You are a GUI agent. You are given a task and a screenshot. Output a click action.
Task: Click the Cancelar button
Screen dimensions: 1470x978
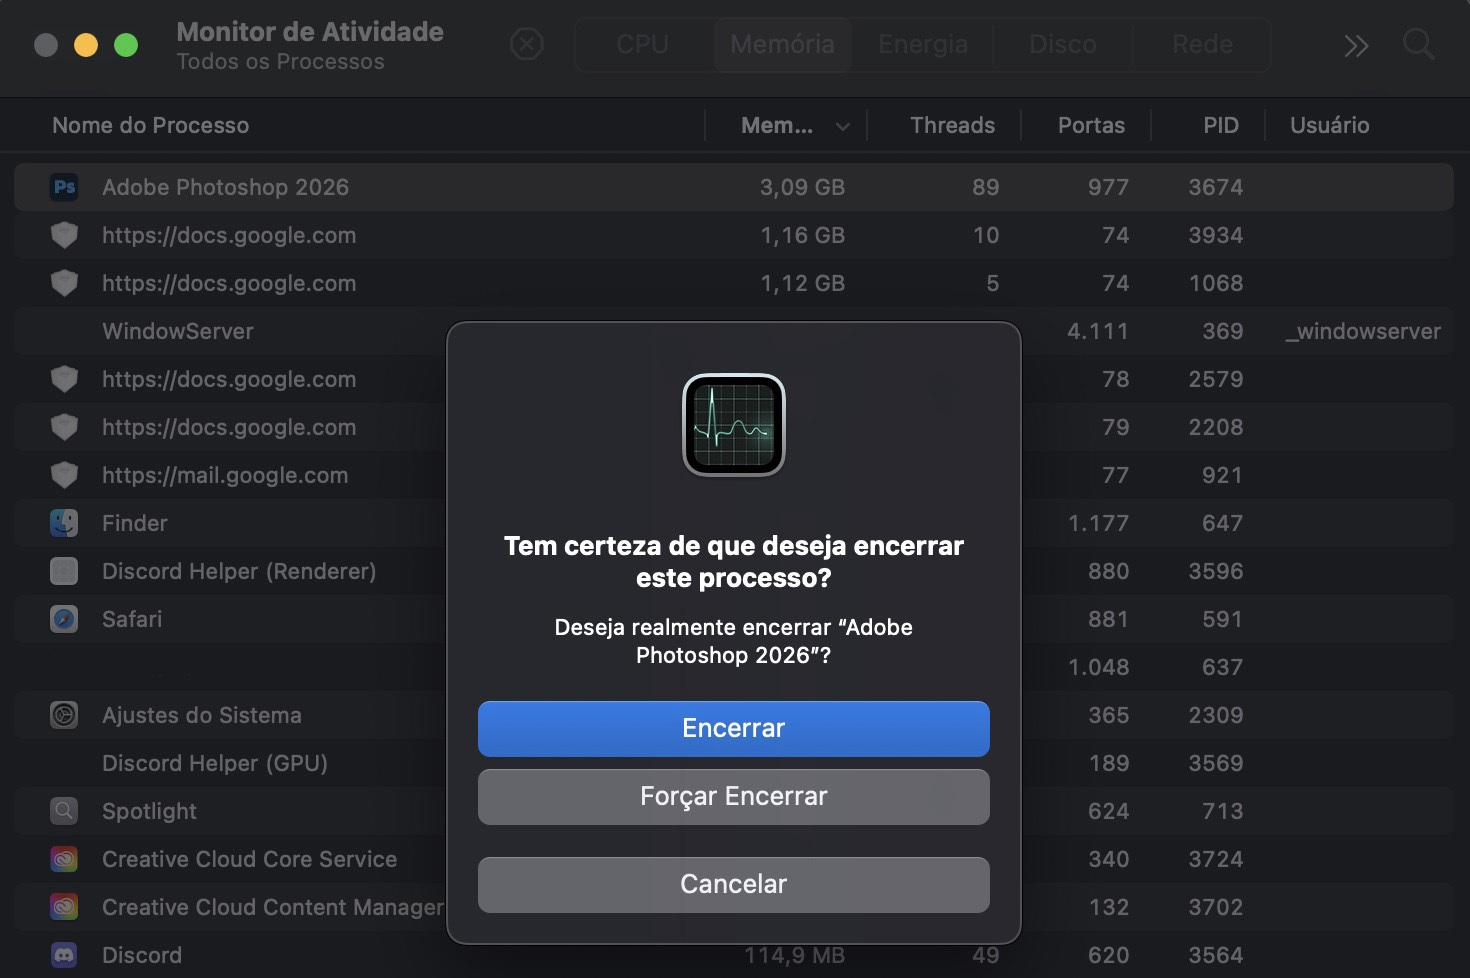click(x=733, y=884)
